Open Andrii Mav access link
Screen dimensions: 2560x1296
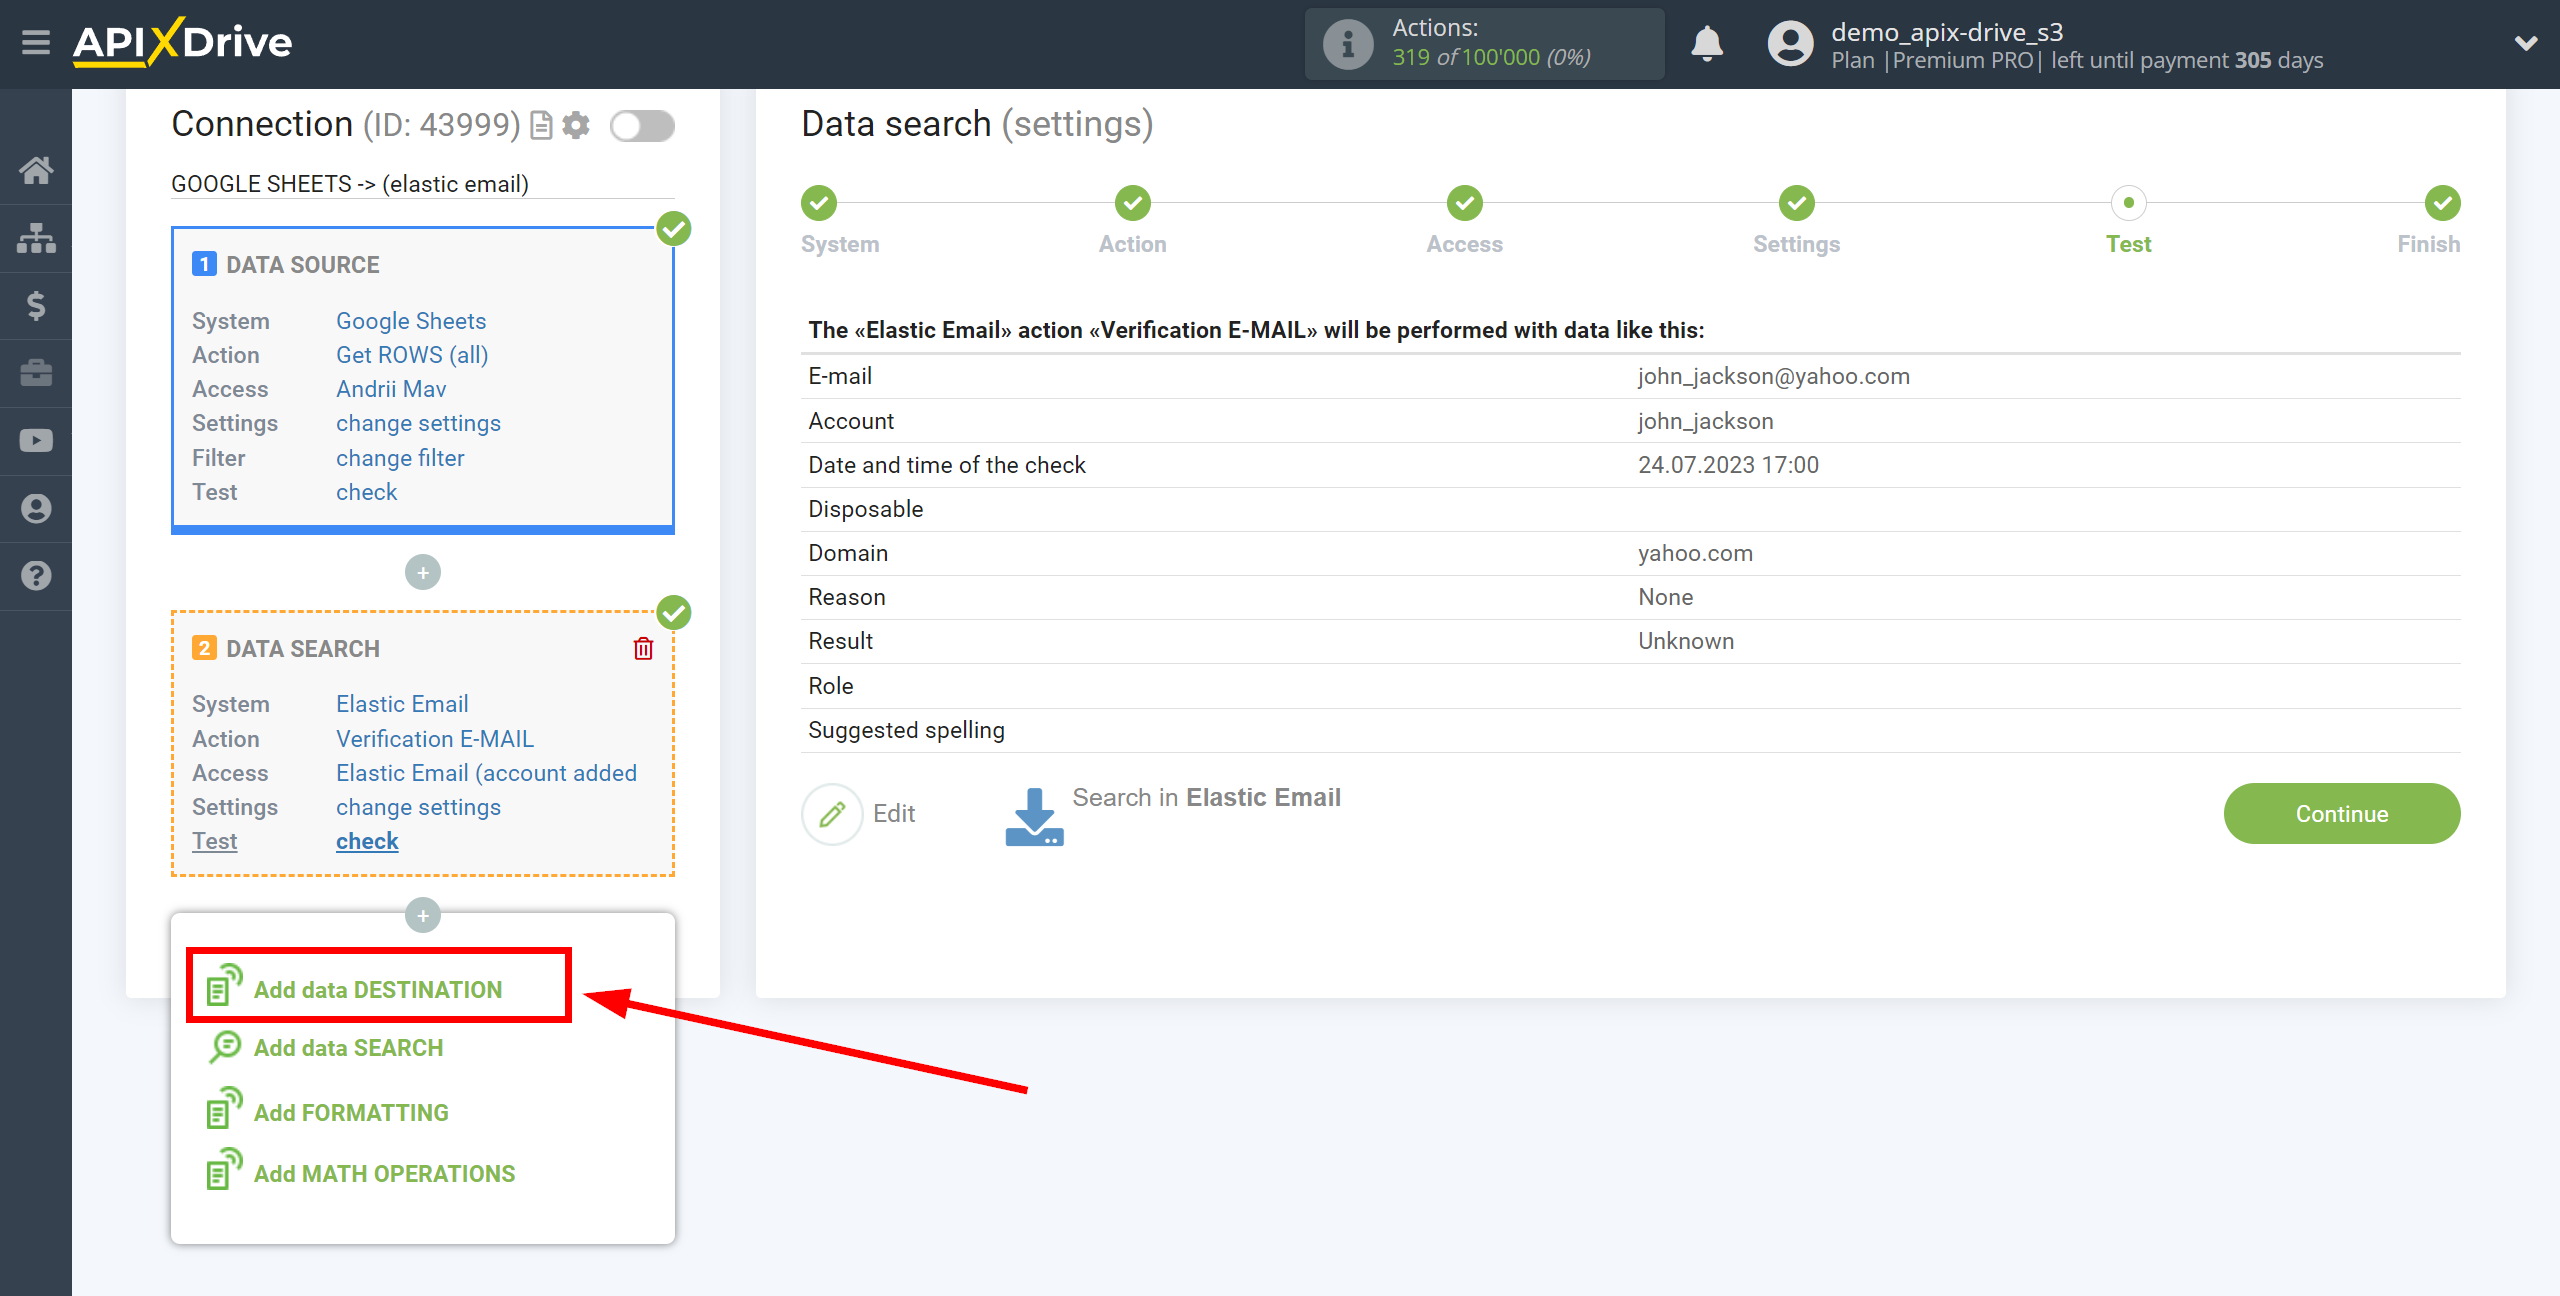(391, 389)
